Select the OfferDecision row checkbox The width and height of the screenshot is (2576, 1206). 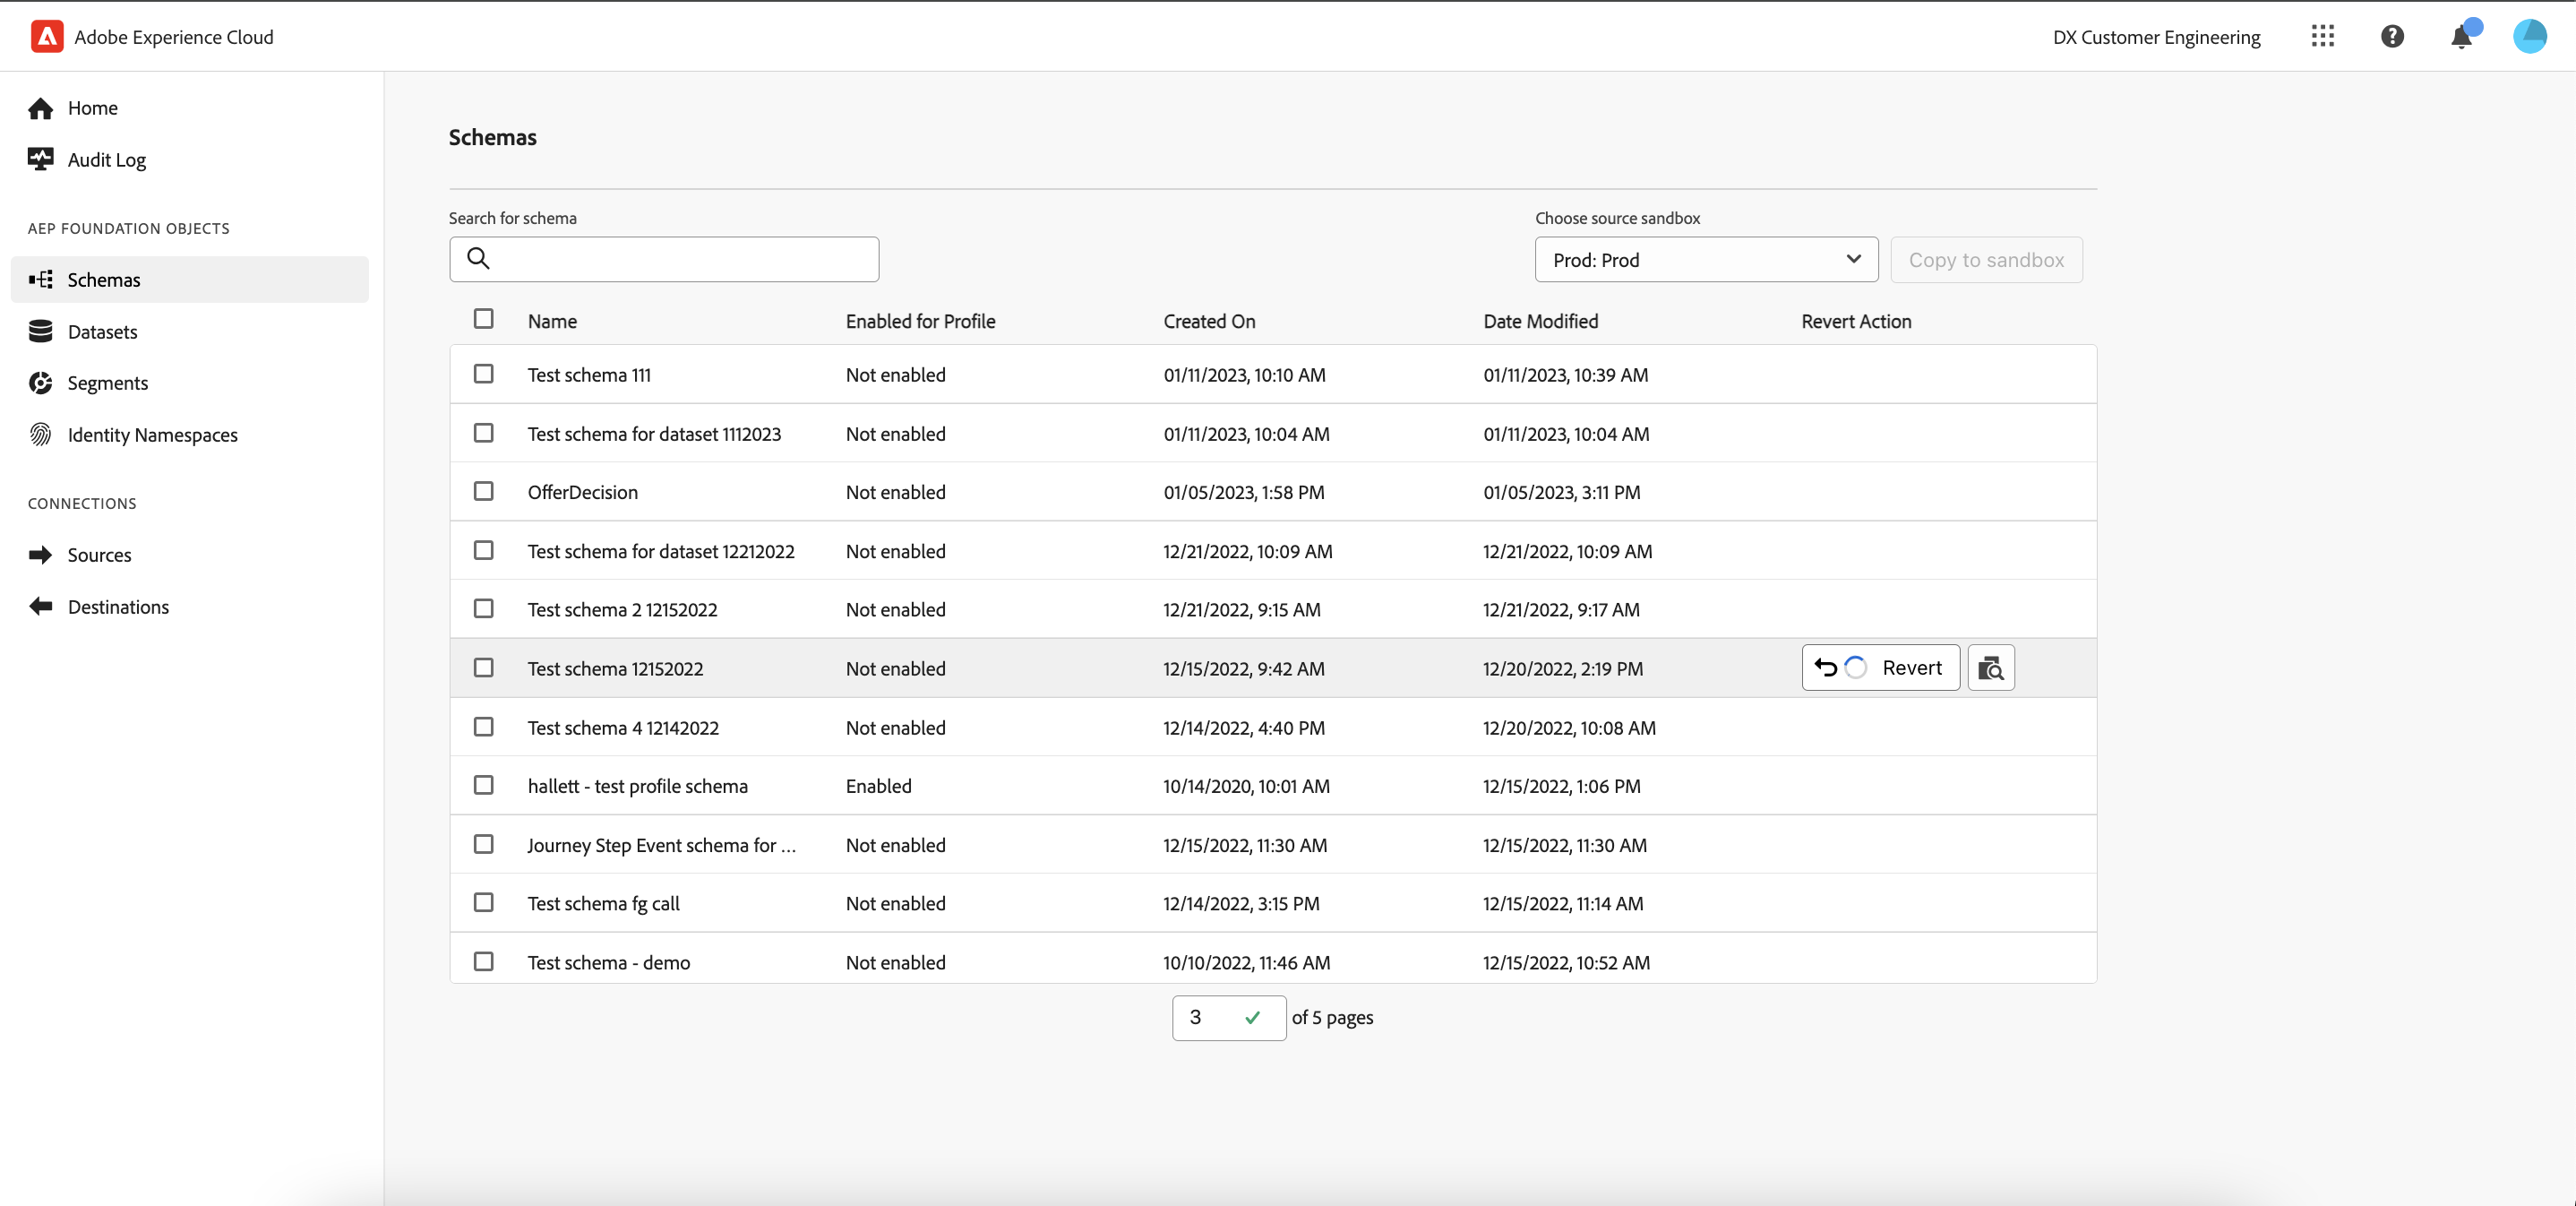click(483, 491)
